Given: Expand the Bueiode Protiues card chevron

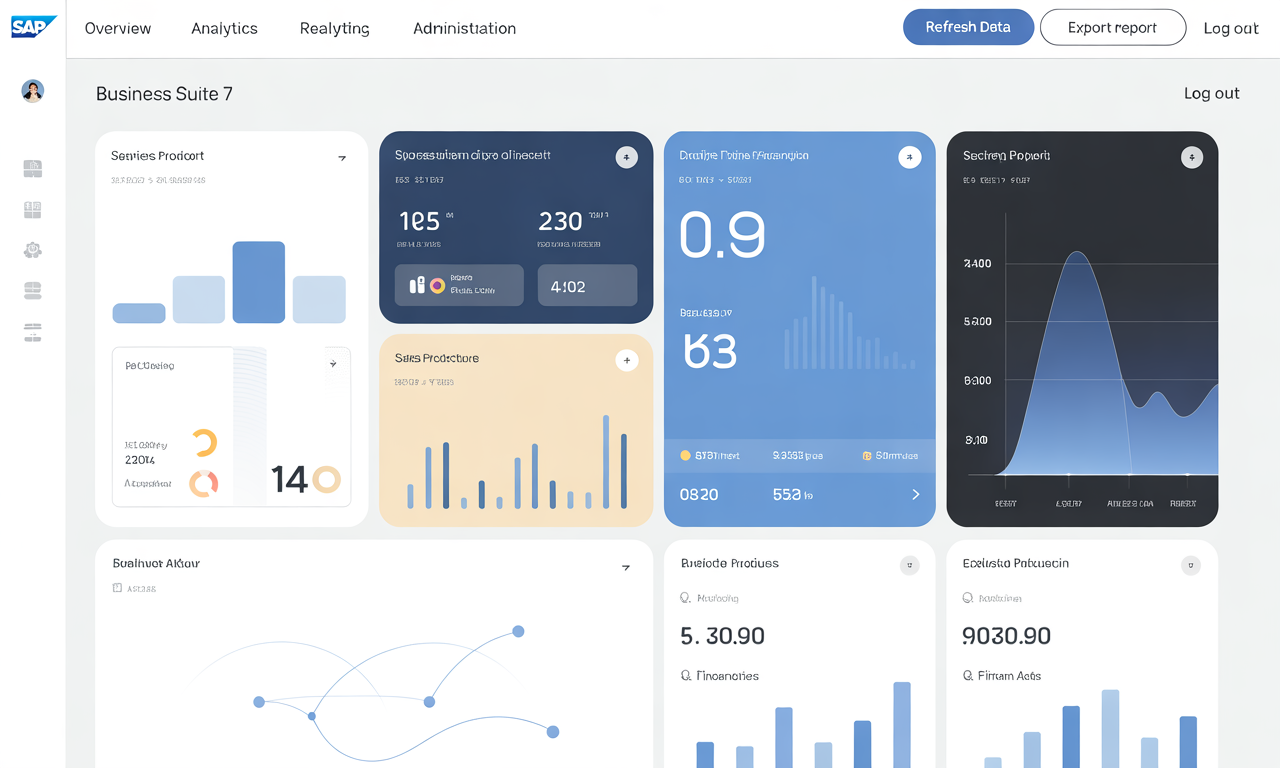Looking at the screenshot, I should tap(909, 565).
